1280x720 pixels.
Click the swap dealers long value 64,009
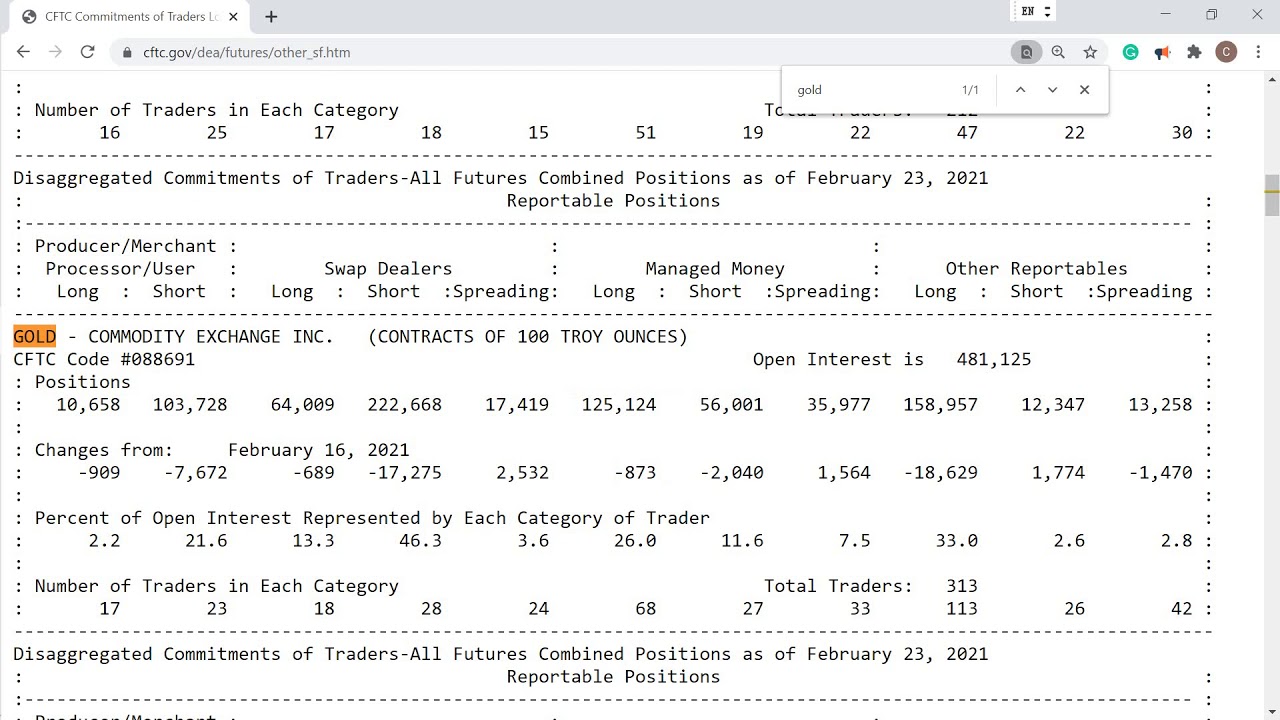(x=302, y=404)
